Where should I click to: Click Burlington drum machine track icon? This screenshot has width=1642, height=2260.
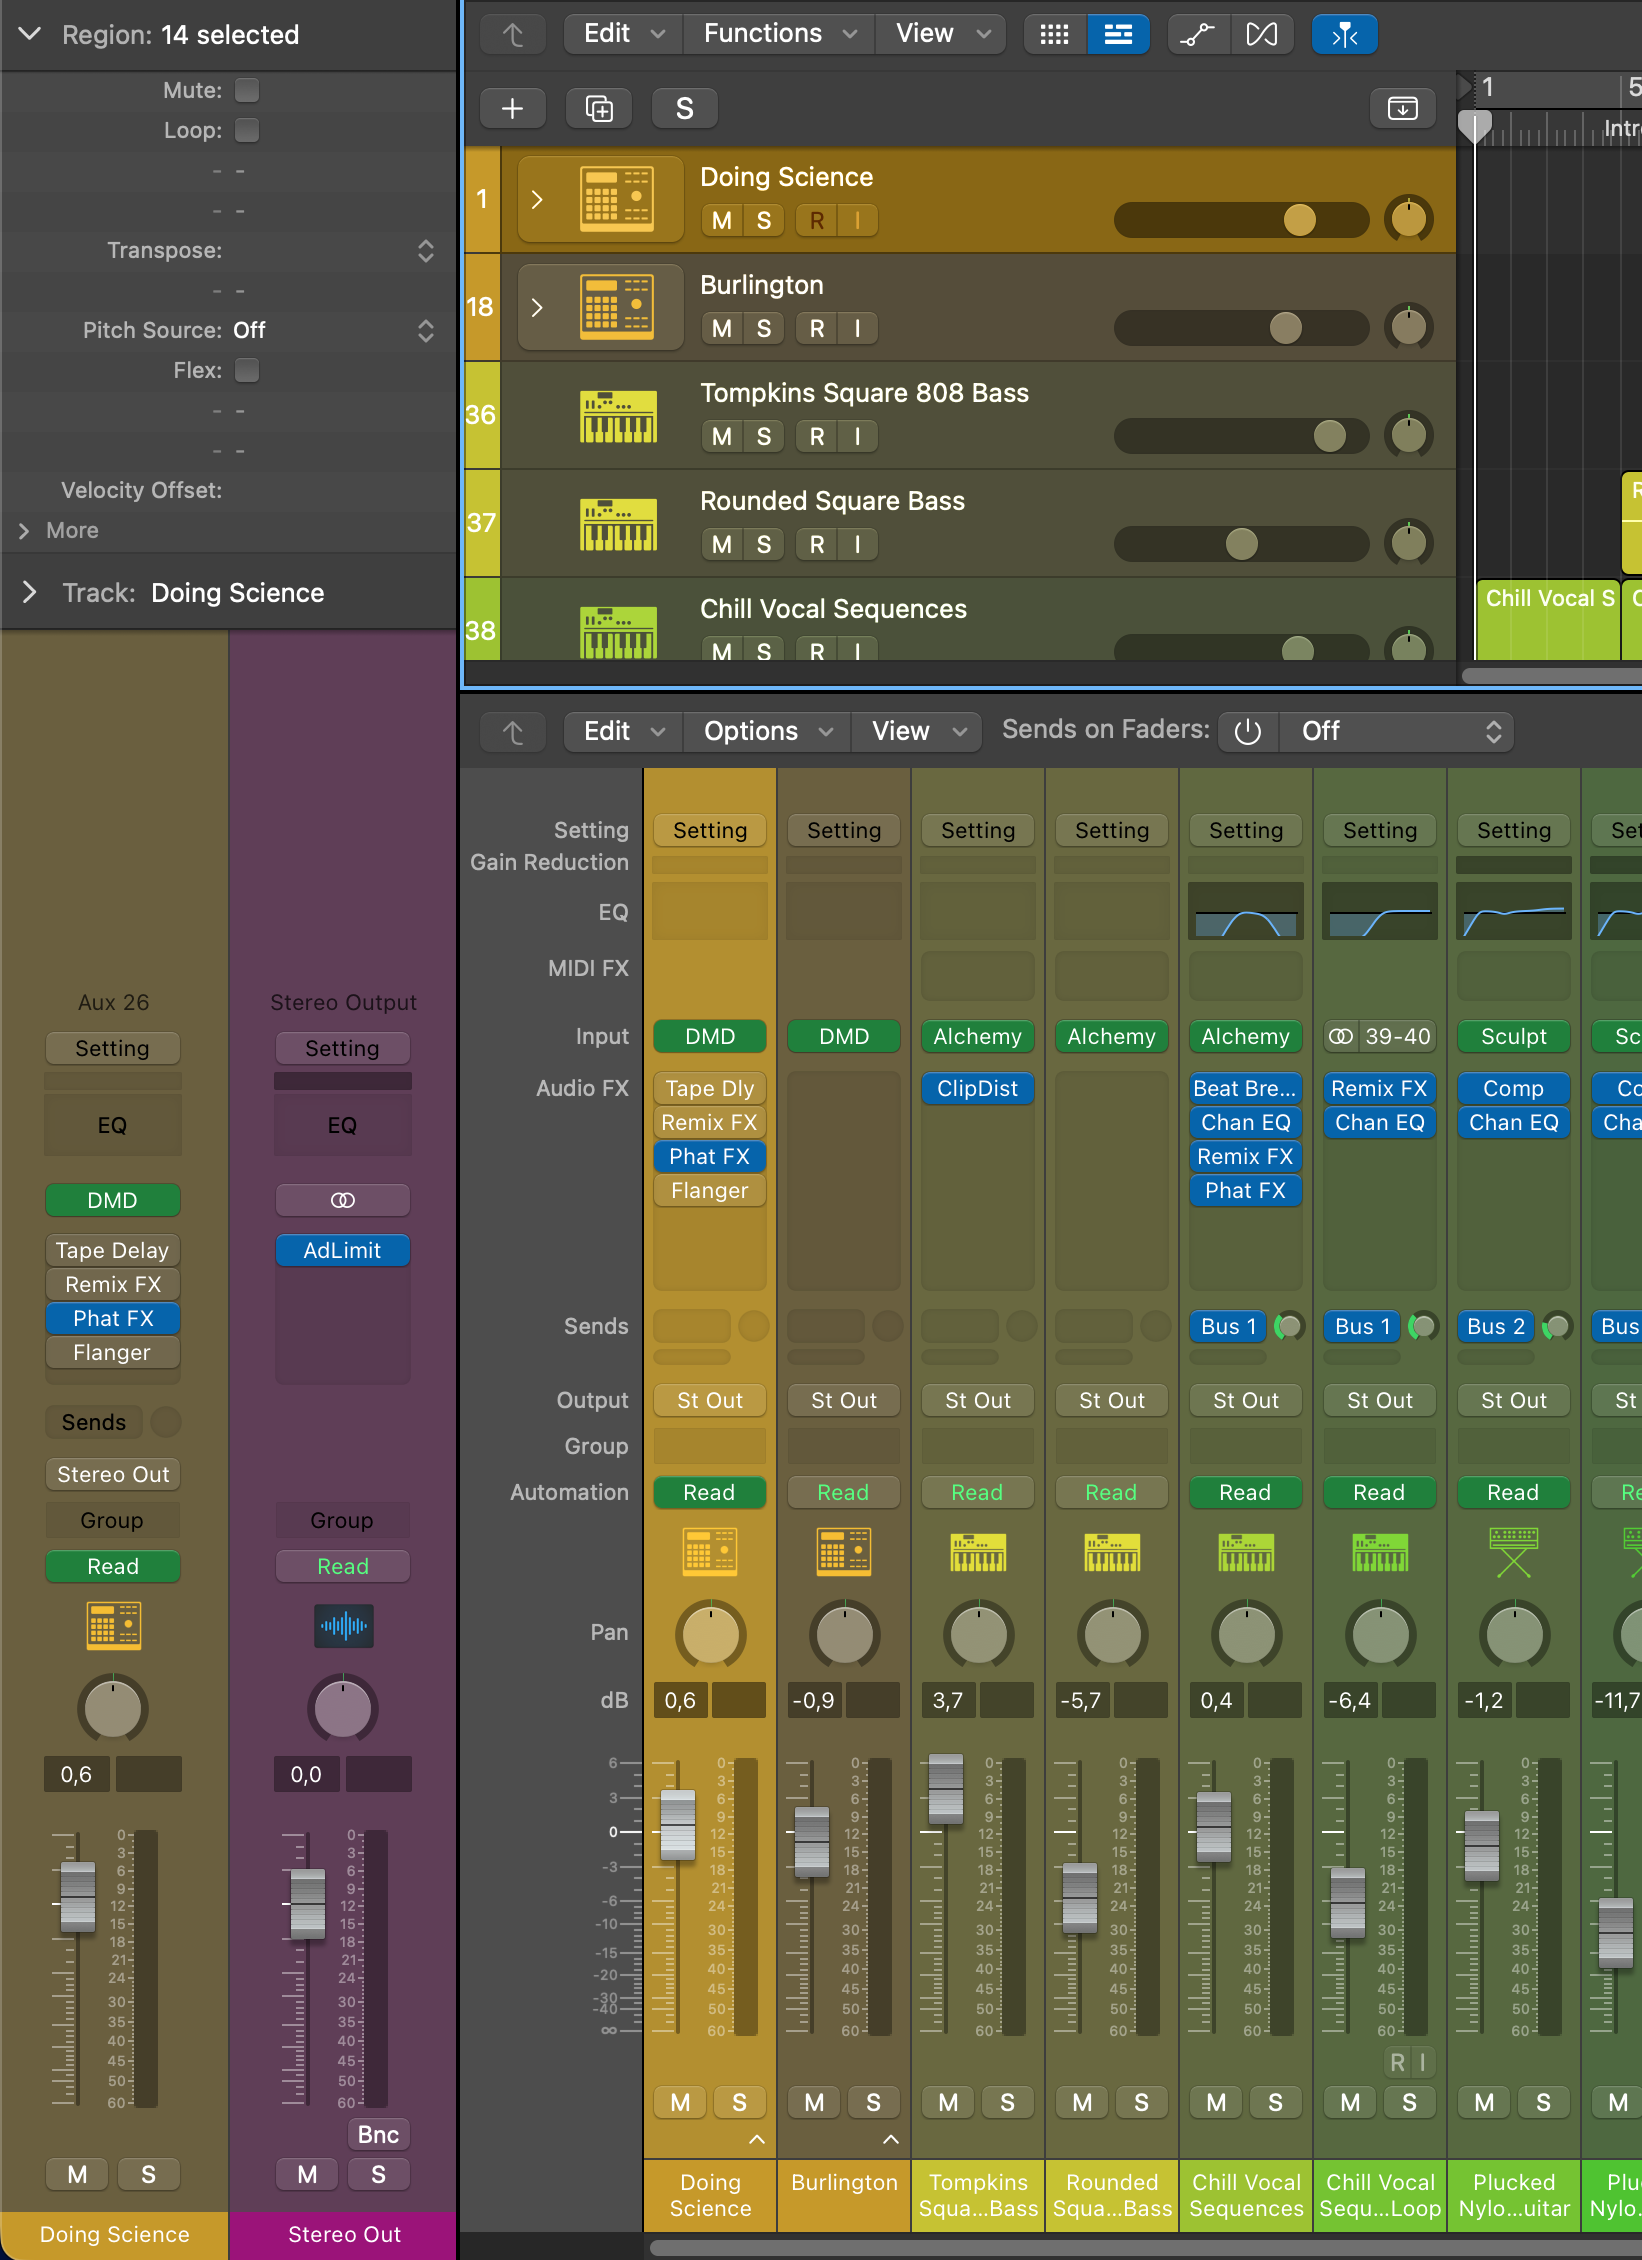[x=617, y=307]
